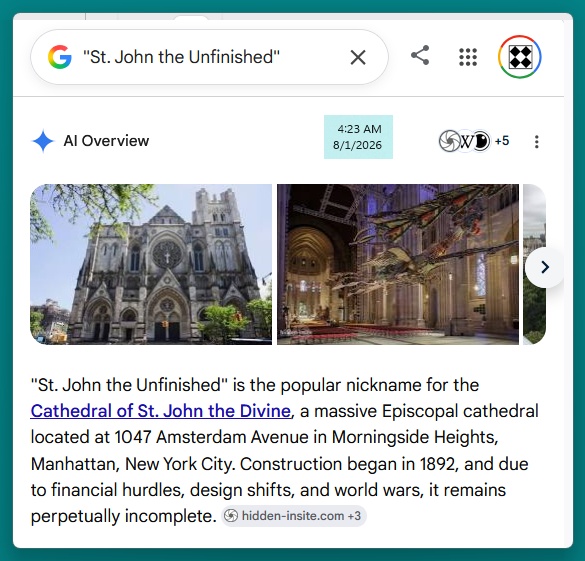Image resolution: width=585 pixels, height=561 pixels.
Task: Click the words 'perpetually incomplete.'
Action: [x=123, y=516]
